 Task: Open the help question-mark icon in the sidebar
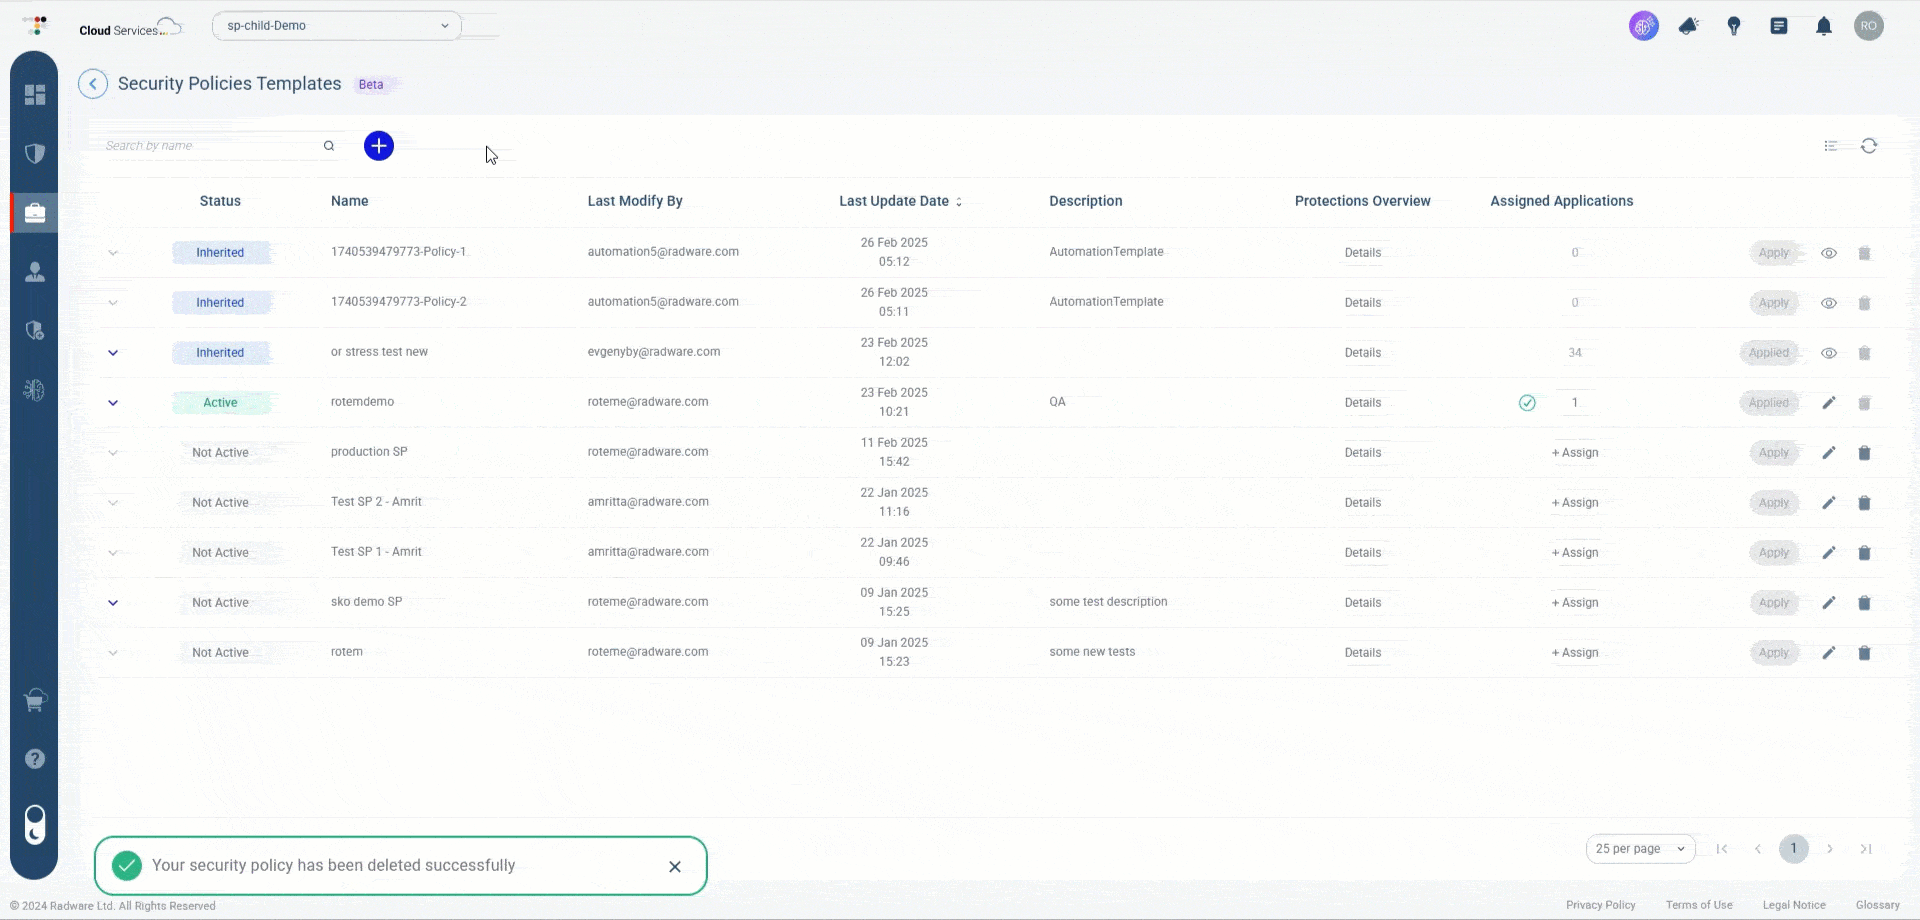(x=35, y=759)
